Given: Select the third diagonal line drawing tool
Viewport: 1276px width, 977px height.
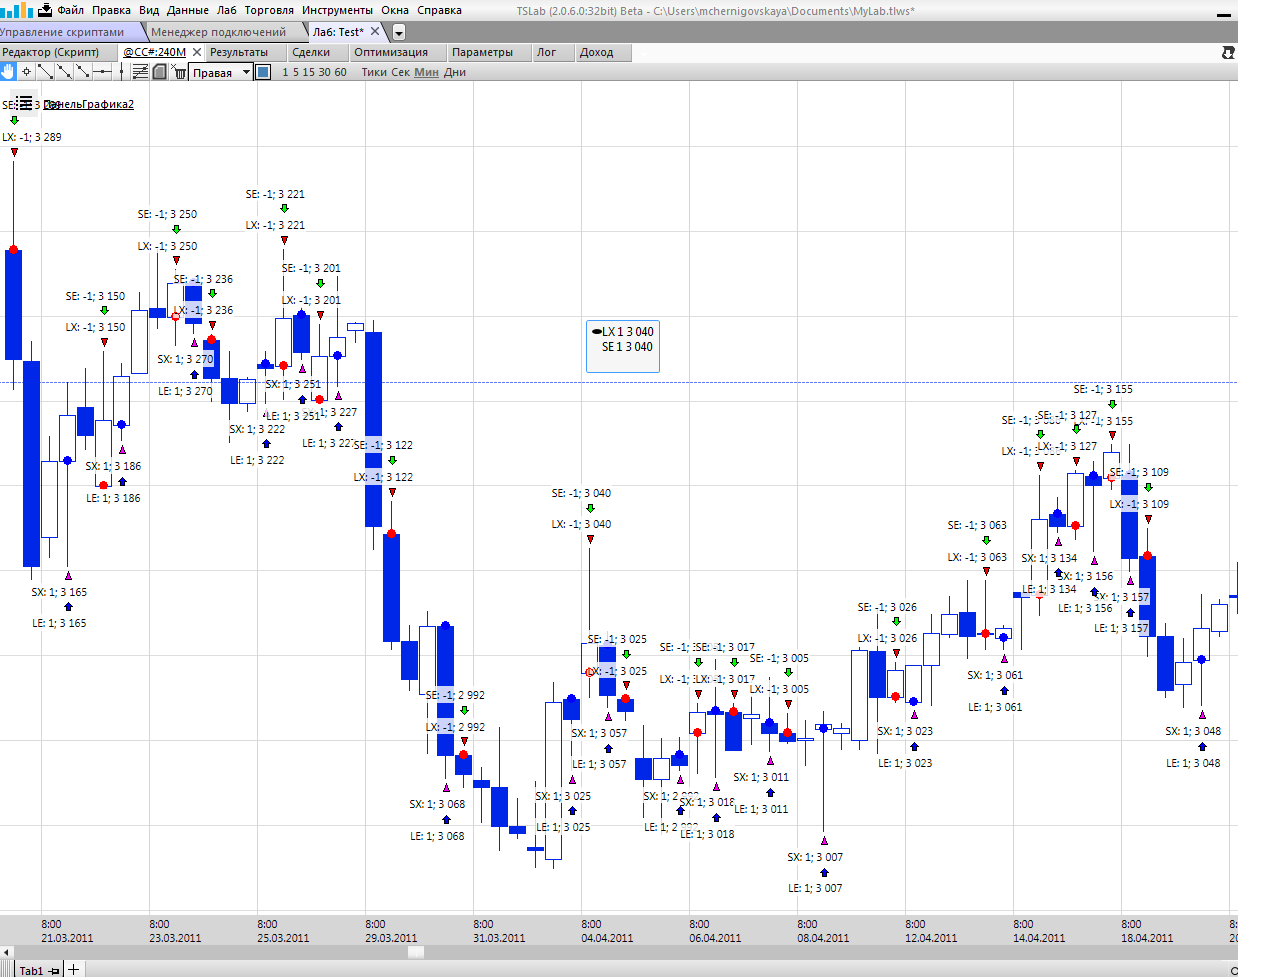Looking at the screenshot, I should pyautogui.click(x=83, y=72).
